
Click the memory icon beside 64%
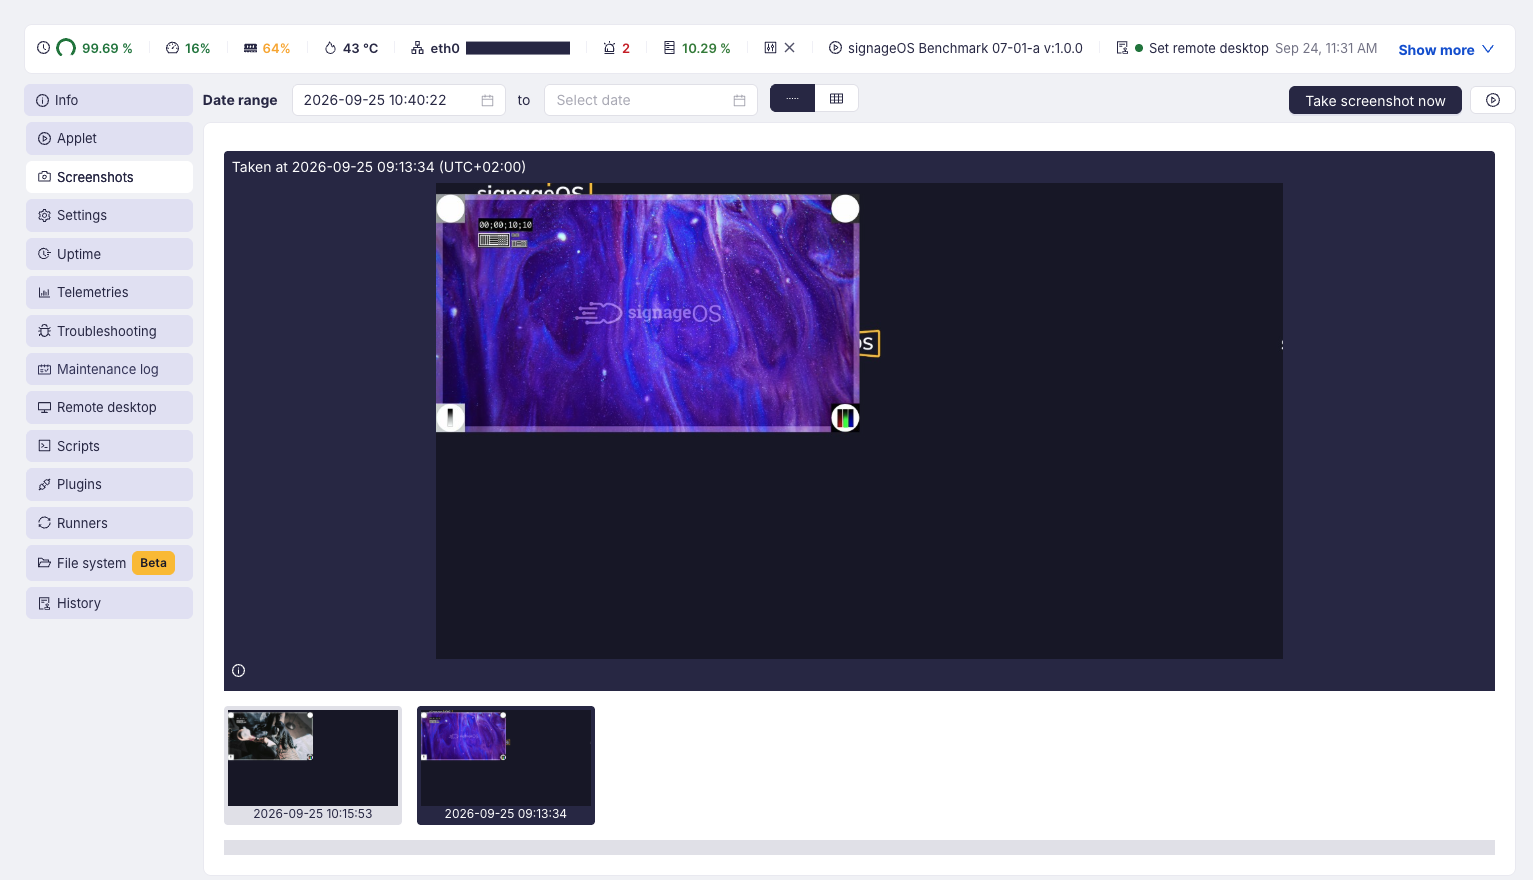251,48
